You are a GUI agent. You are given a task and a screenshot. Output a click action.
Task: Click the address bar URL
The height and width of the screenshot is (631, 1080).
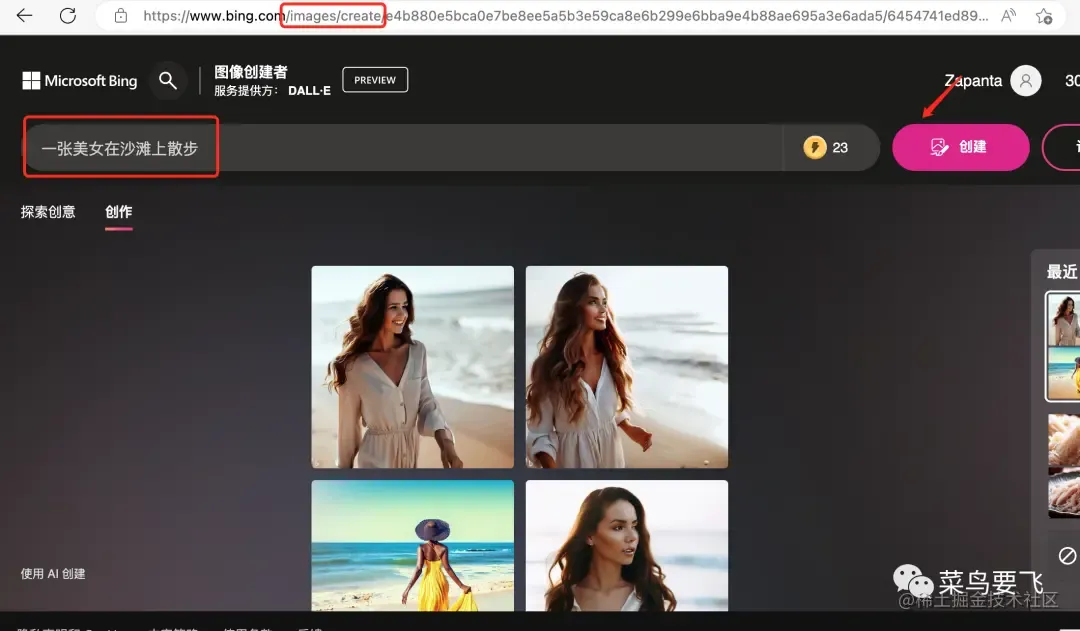(565, 16)
